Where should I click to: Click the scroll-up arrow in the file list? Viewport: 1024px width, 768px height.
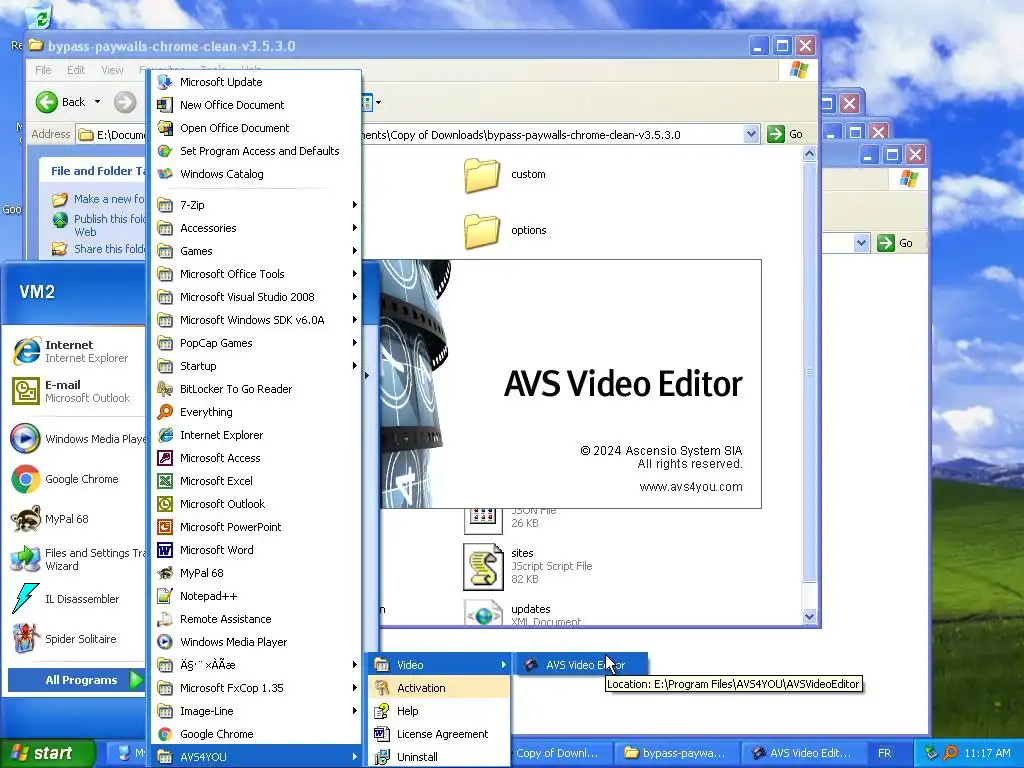point(809,154)
